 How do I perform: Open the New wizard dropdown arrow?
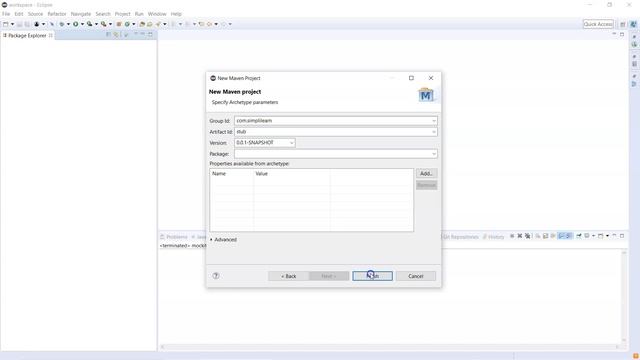[x=12, y=24]
